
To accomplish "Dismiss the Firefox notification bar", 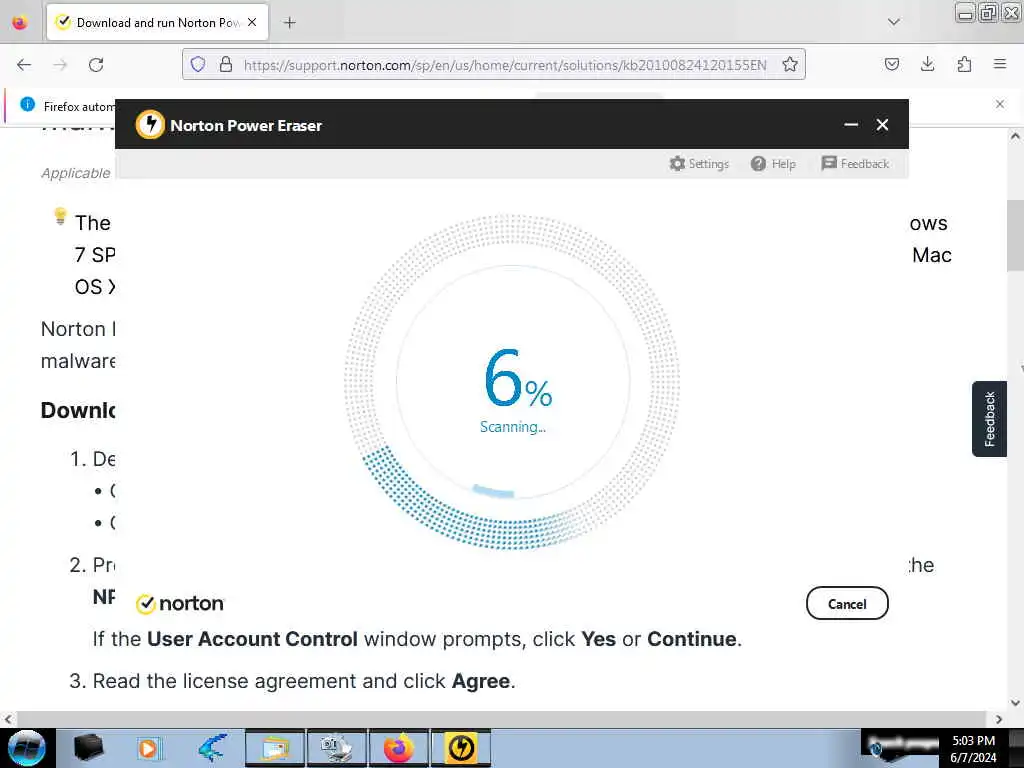I will 1000,104.
